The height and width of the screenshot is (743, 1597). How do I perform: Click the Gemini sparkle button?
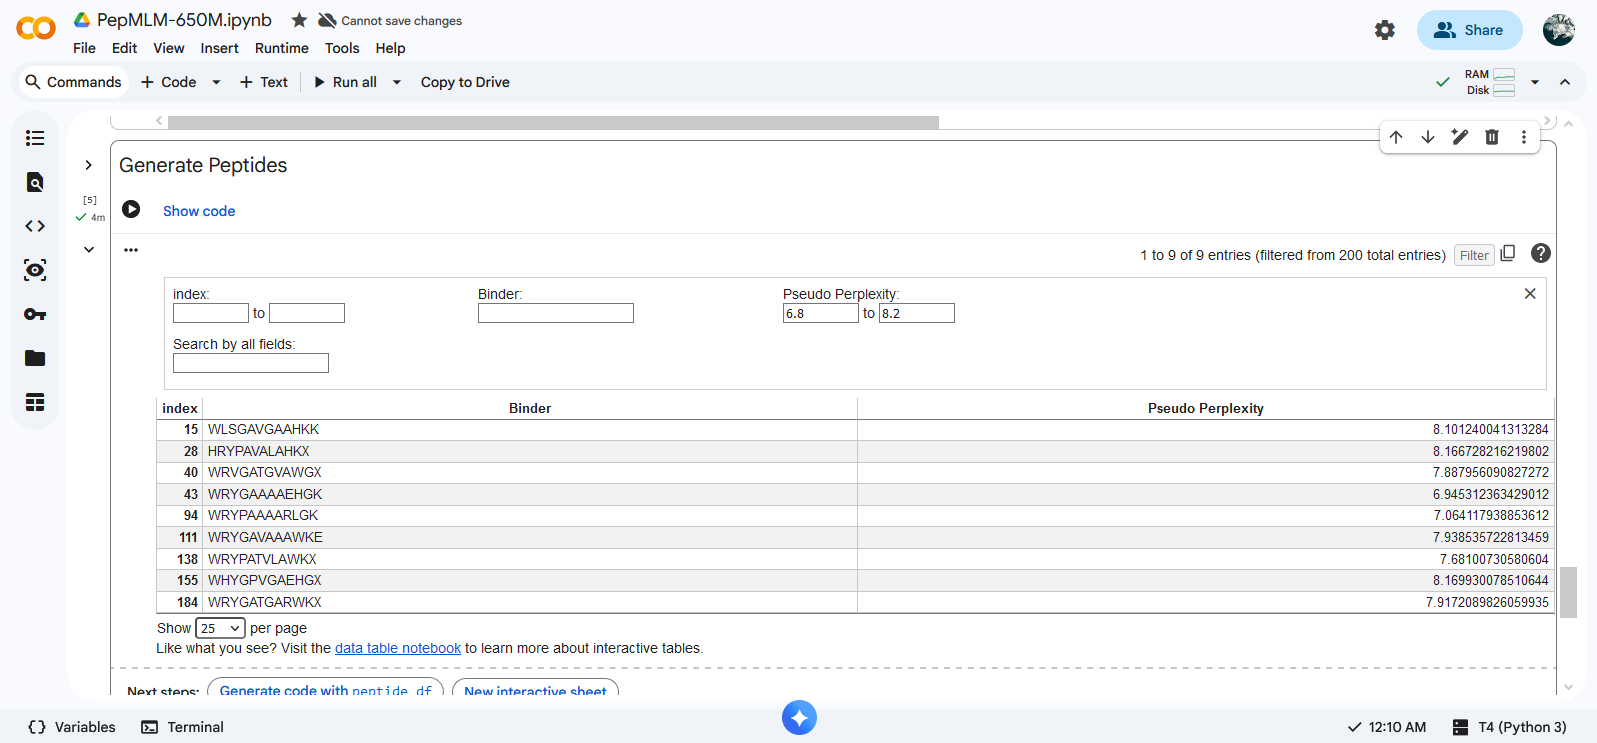(x=799, y=717)
